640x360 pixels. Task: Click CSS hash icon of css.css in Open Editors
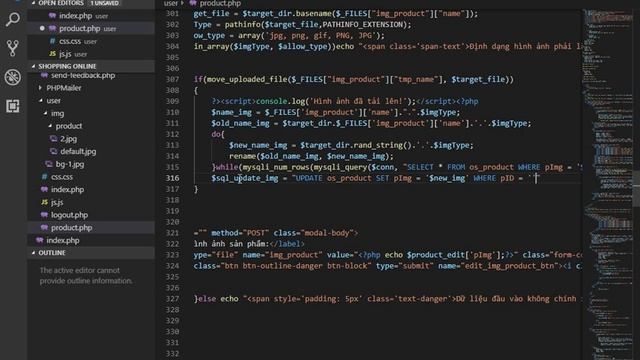coord(53,41)
